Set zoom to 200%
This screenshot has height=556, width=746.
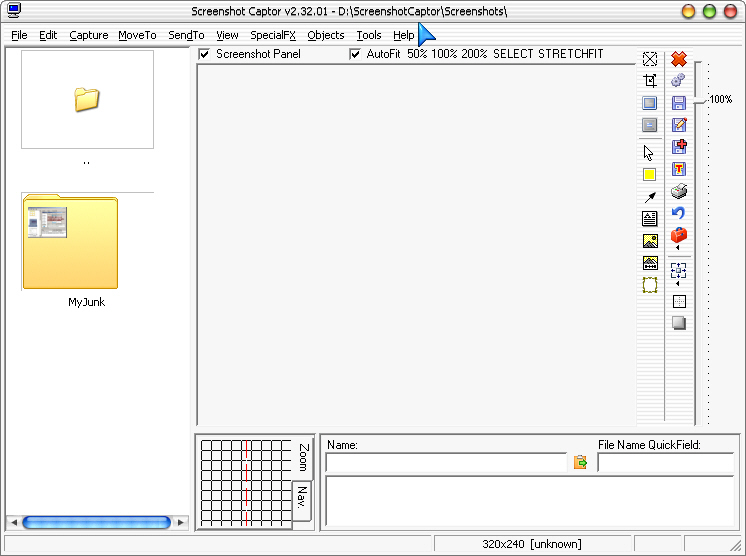[x=474, y=54]
